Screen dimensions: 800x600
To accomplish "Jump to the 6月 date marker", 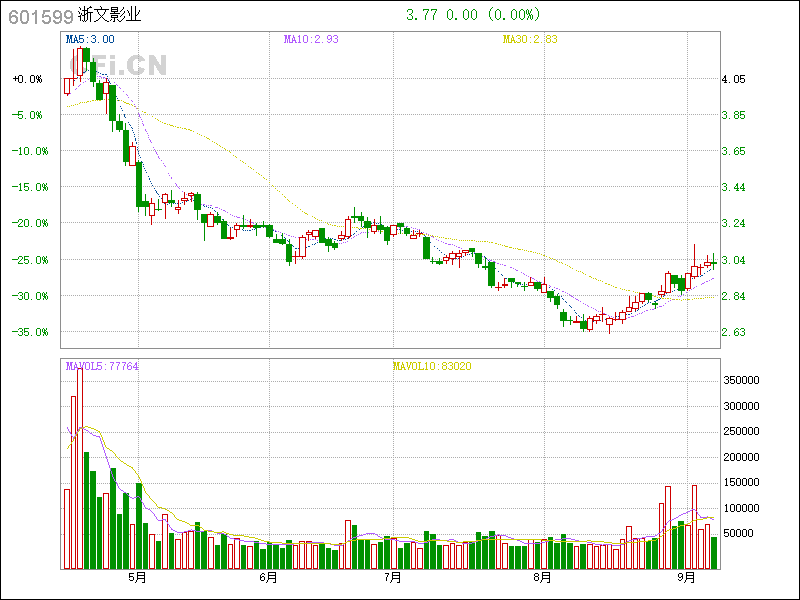I will point(268,578).
